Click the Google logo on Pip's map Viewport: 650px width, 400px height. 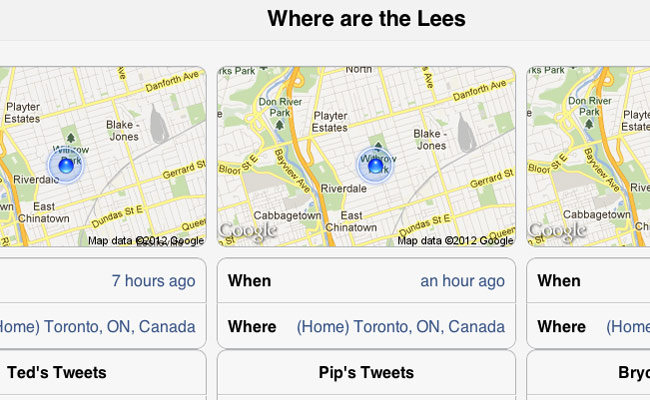click(248, 231)
